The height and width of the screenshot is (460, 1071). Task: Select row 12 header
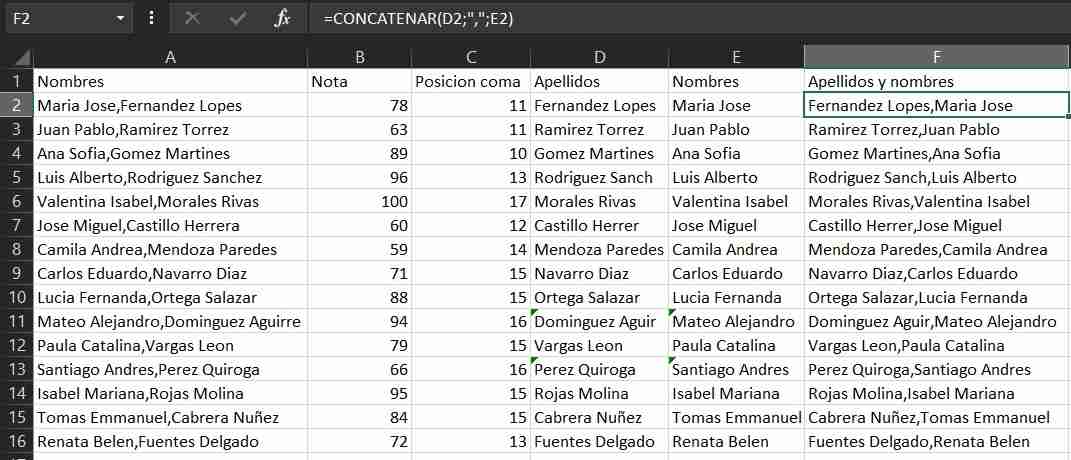point(16,346)
